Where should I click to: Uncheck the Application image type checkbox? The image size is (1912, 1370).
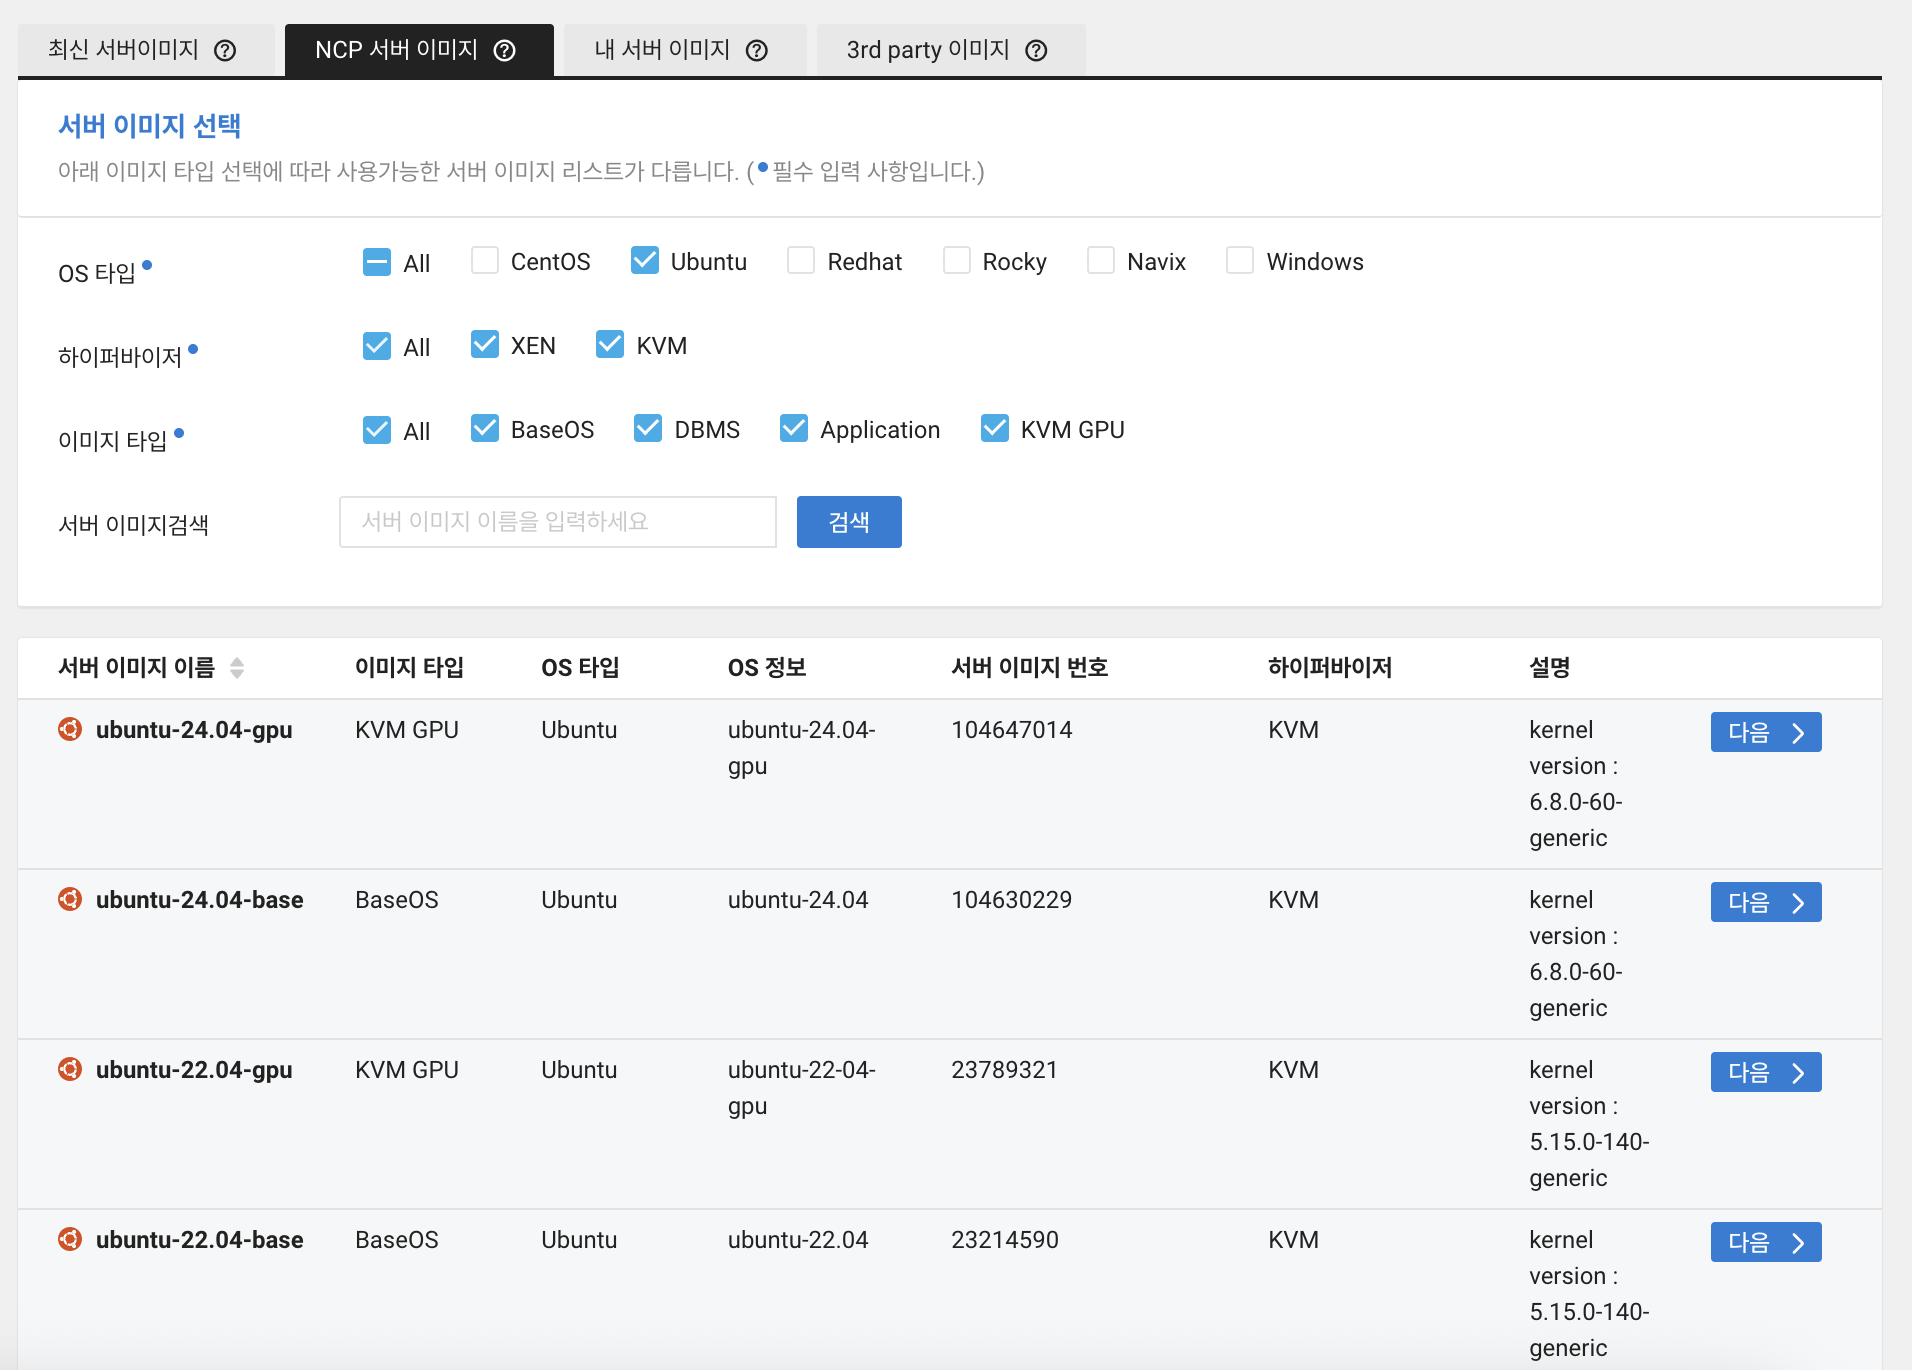coord(794,429)
